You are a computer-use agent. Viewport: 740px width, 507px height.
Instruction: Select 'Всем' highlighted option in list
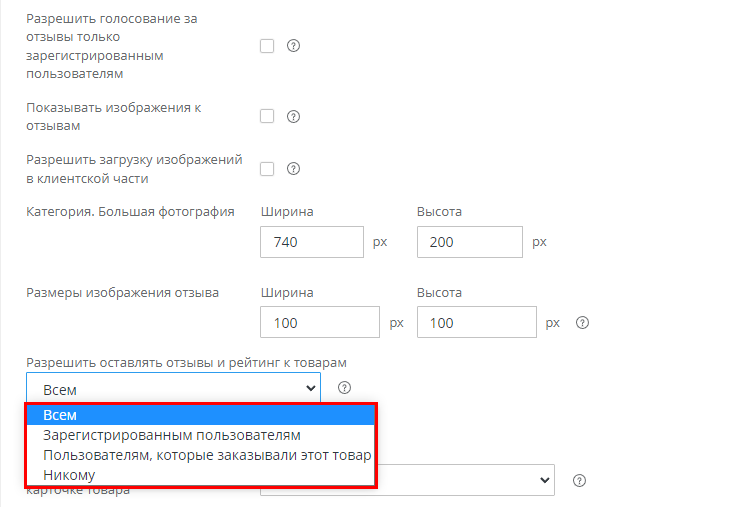click(201, 415)
